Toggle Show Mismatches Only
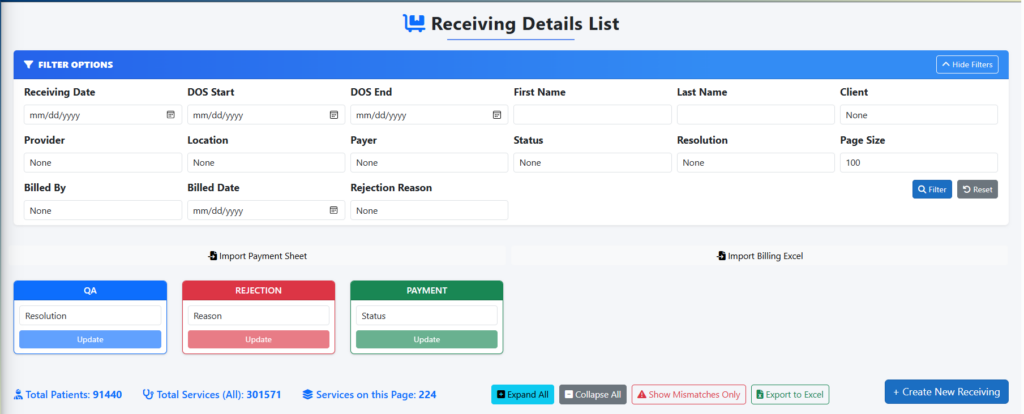This screenshot has width=1024, height=414. click(x=688, y=394)
